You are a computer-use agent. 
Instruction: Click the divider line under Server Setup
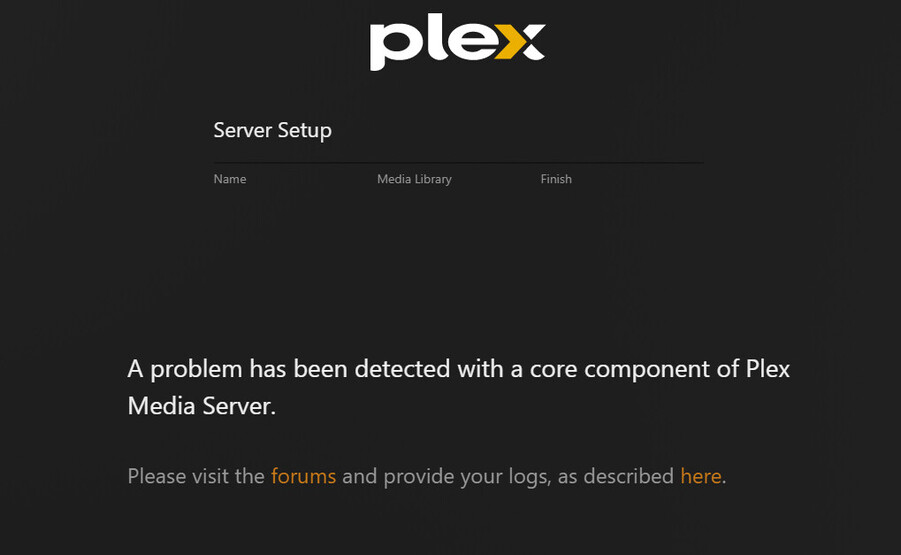(x=459, y=163)
